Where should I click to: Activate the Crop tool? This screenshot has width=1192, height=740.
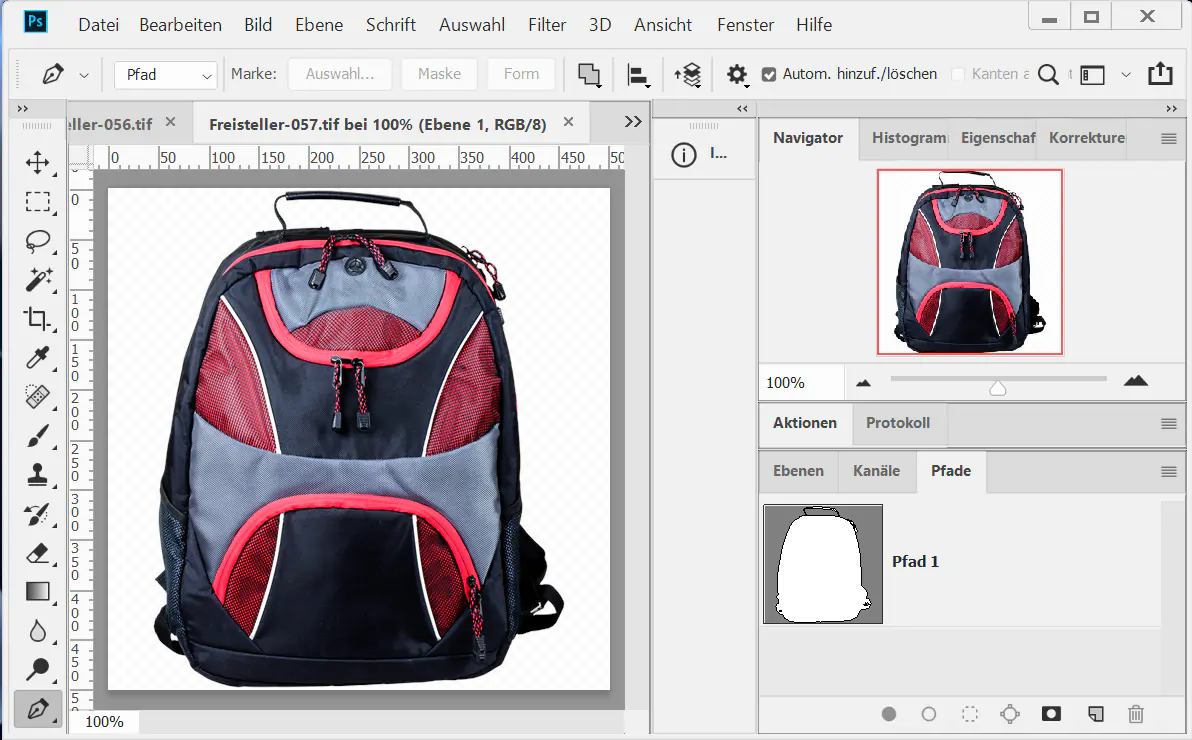[38, 319]
